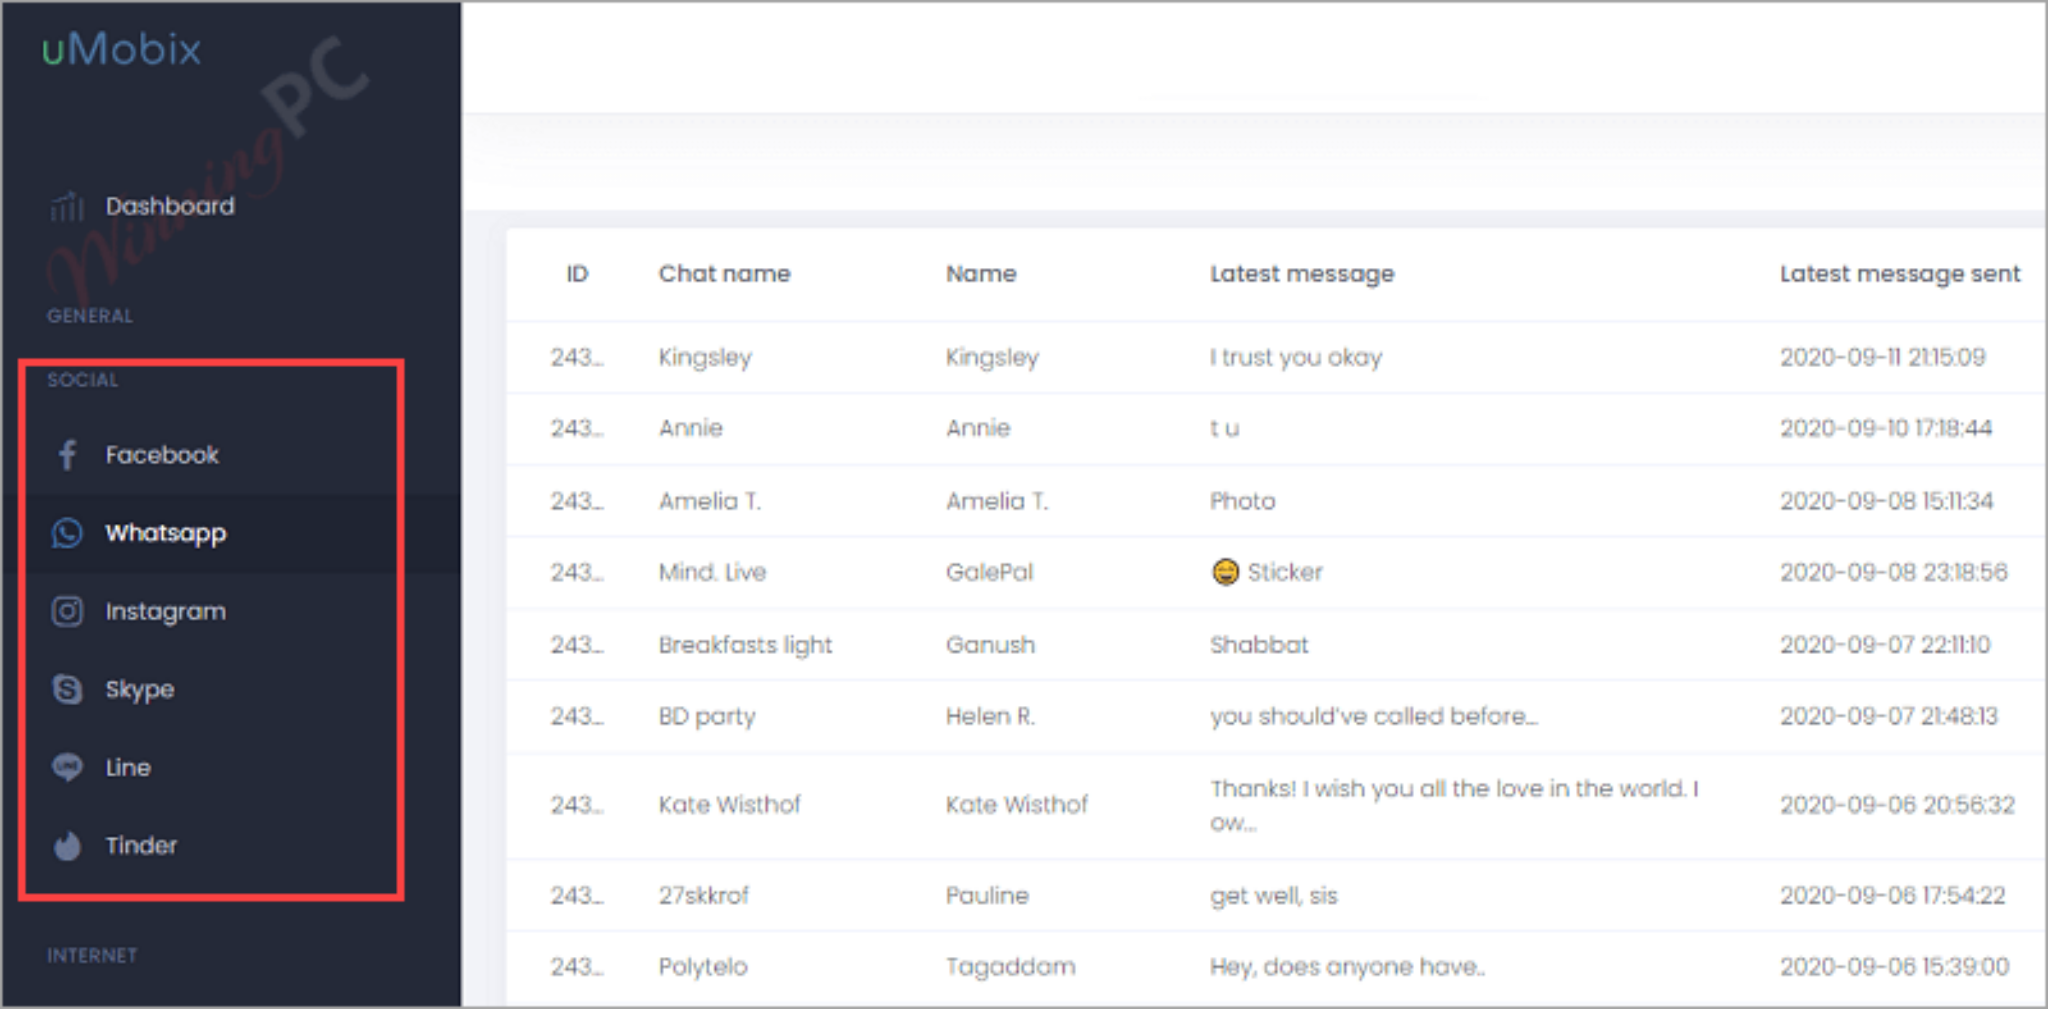Open the 27skkrof chat from Pauline

pos(703,895)
